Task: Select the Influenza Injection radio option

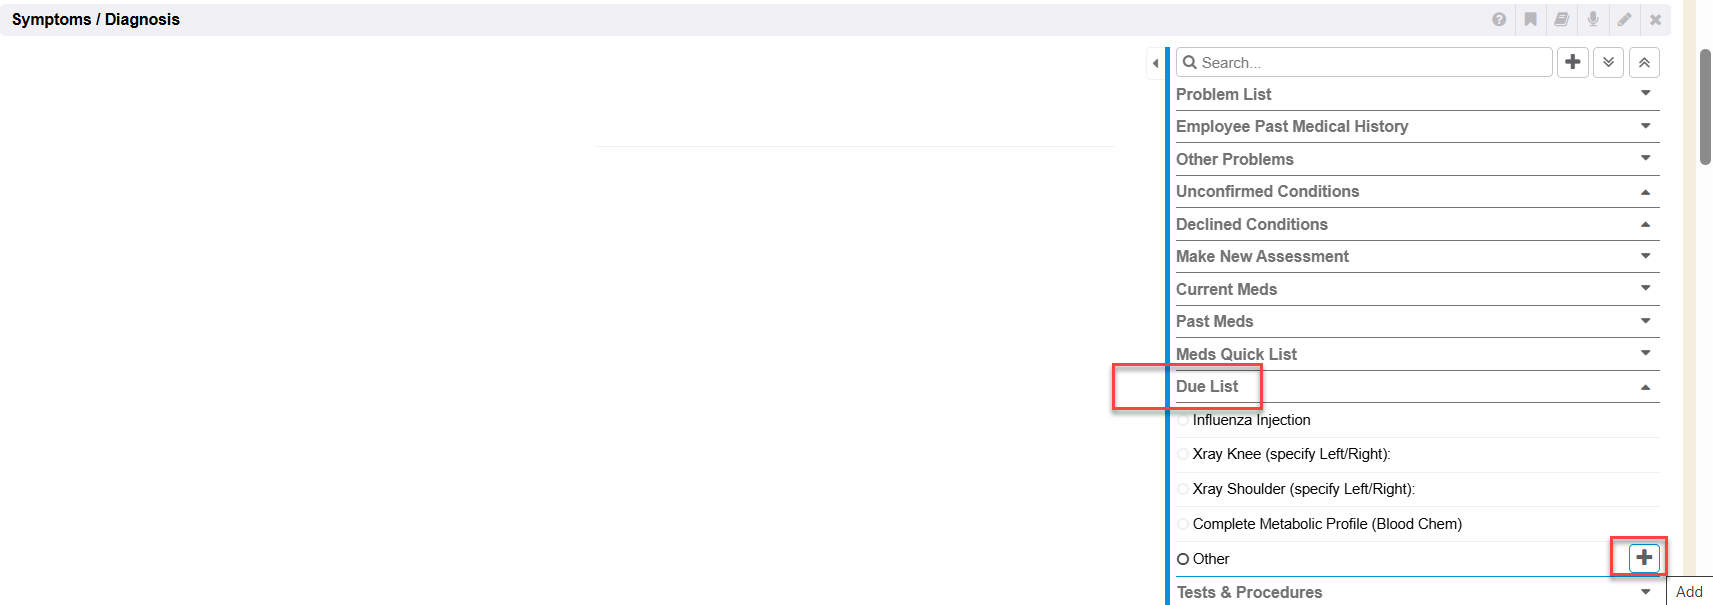Action: coord(1184,420)
